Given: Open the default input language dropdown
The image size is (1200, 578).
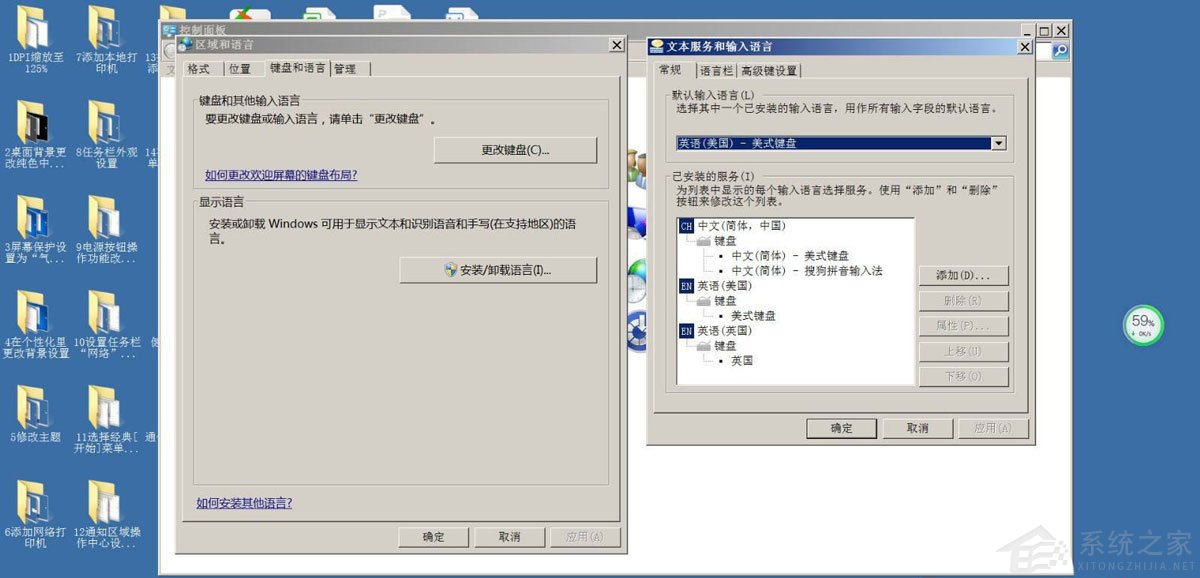Looking at the screenshot, I should coord(998,142).
